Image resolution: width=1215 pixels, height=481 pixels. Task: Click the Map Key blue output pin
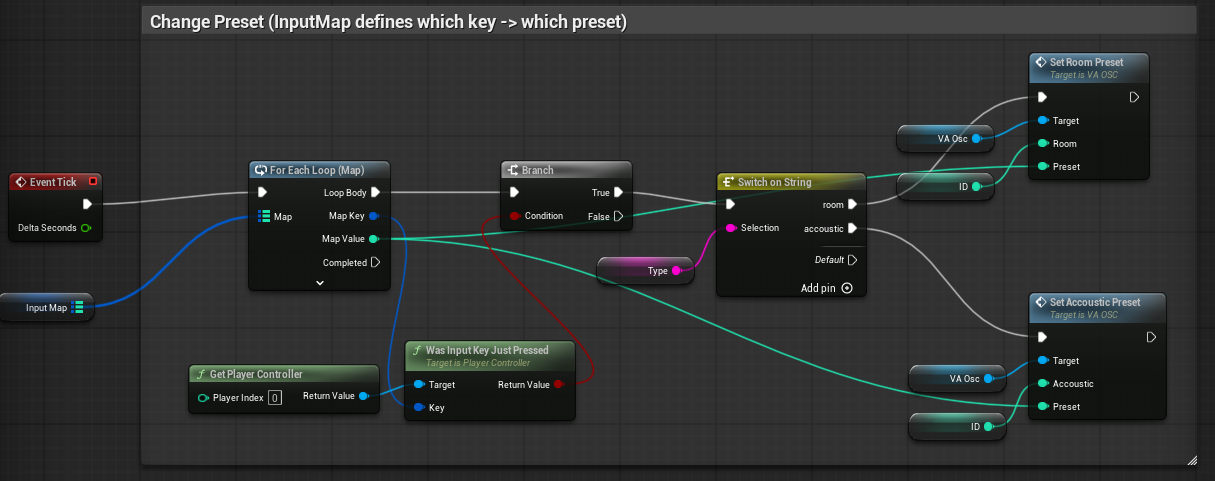[374, 216]
